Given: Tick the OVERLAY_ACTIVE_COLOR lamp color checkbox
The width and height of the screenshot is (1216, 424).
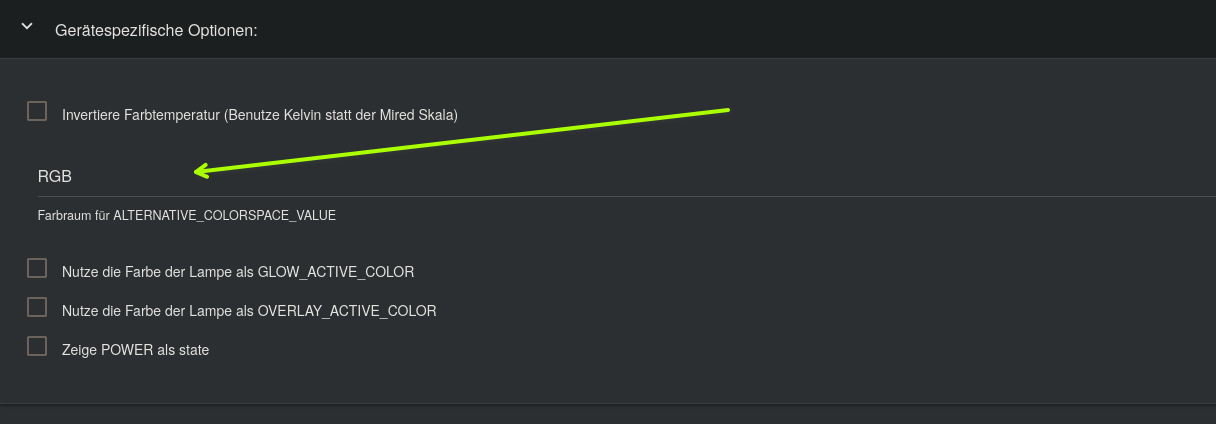Looking at the screenshot, I should pyautogui.click(x=37, y=307).
